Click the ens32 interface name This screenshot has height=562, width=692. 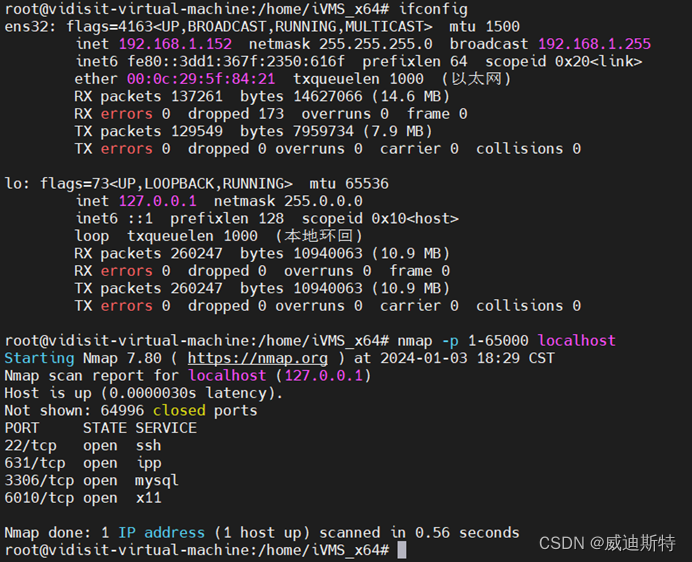[26, 26]
